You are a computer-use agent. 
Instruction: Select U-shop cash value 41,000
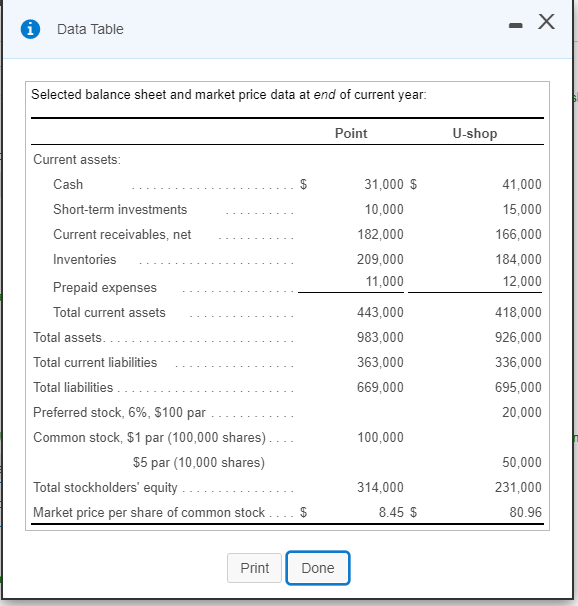(x=522, y=184)
